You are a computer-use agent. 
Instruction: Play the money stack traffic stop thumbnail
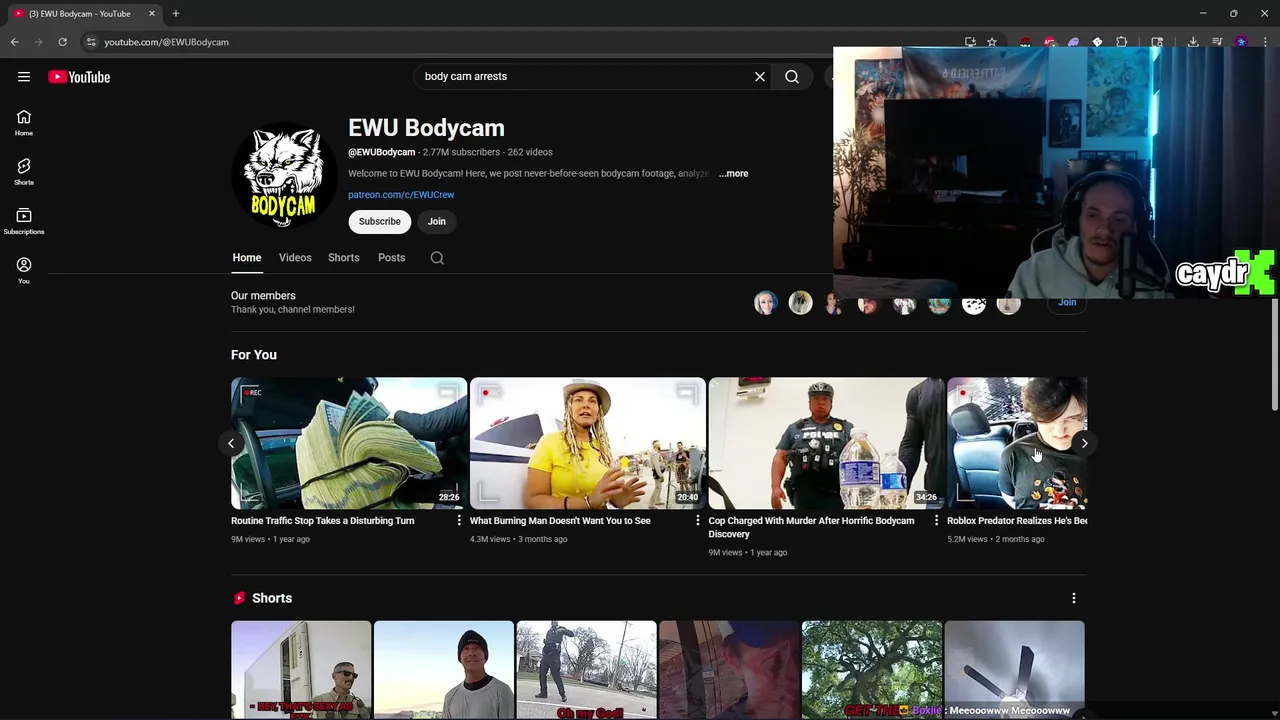click(349, 443)
